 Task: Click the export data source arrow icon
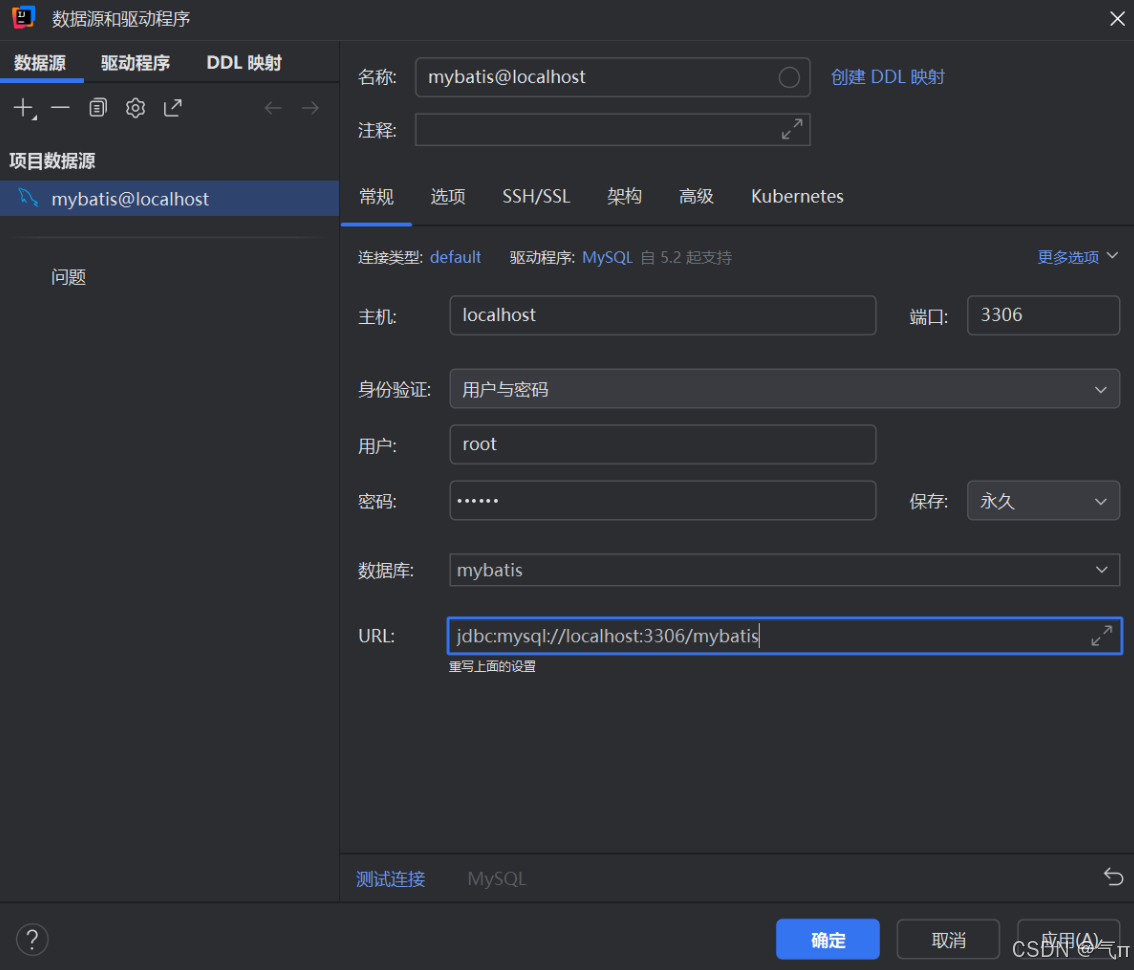point(173,108)
